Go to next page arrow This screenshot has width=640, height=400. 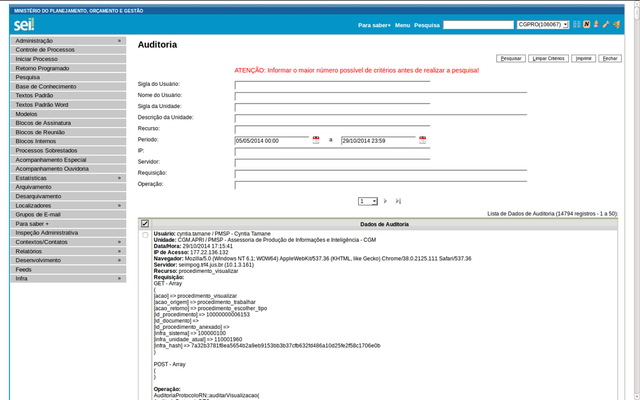tap(386, 201)
